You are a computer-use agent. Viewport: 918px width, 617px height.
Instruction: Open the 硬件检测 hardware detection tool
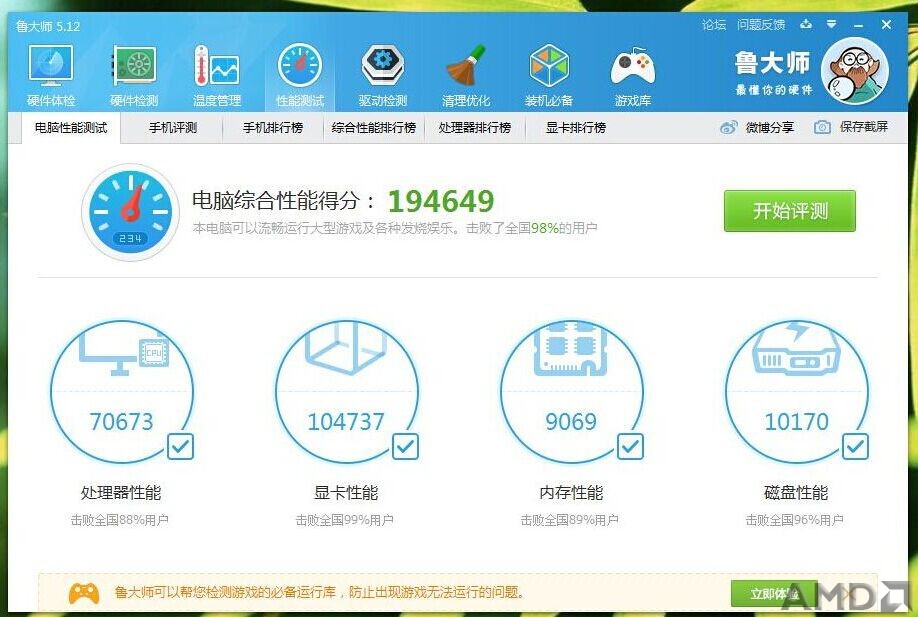(x=134, y=76)
